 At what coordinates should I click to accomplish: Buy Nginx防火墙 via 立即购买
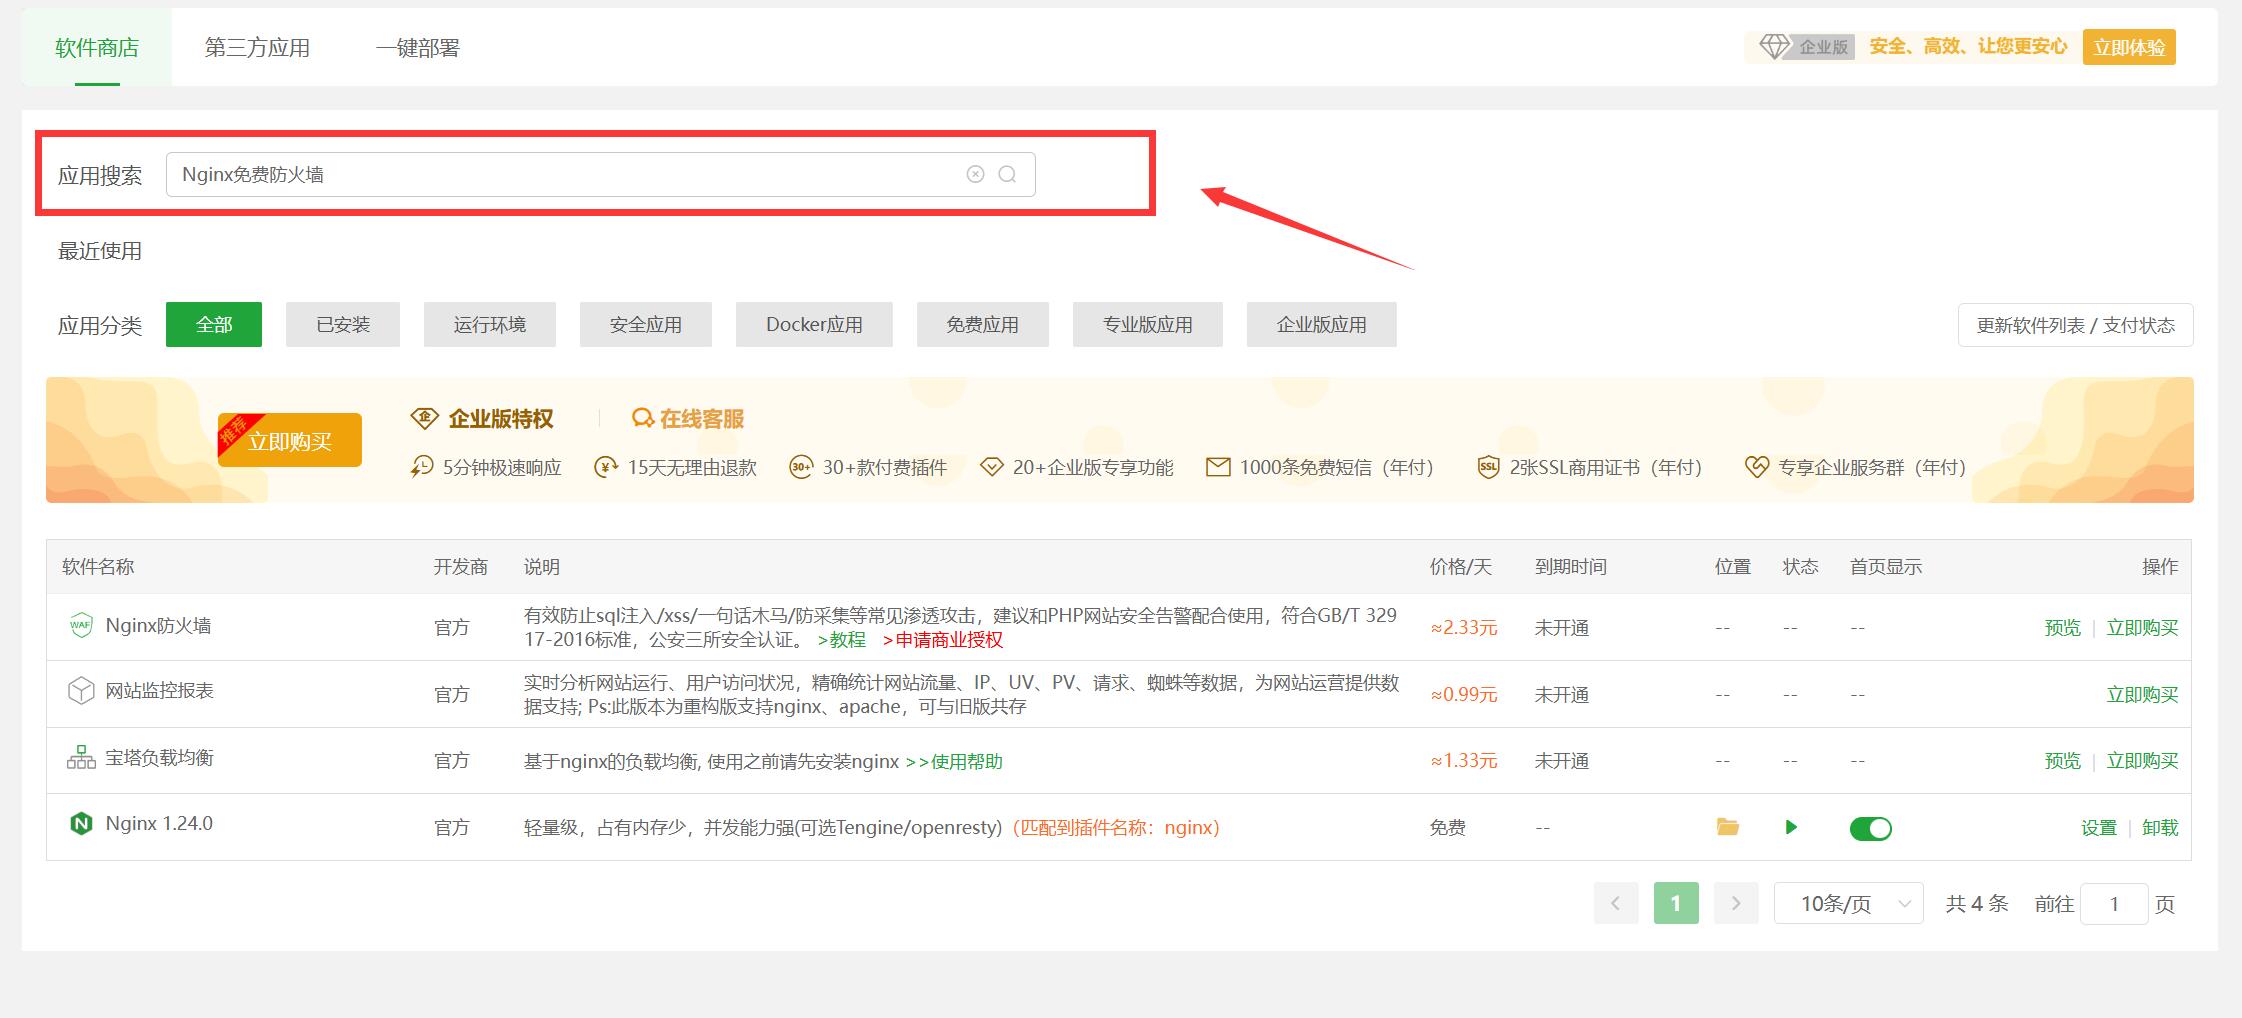[2142, 628]
